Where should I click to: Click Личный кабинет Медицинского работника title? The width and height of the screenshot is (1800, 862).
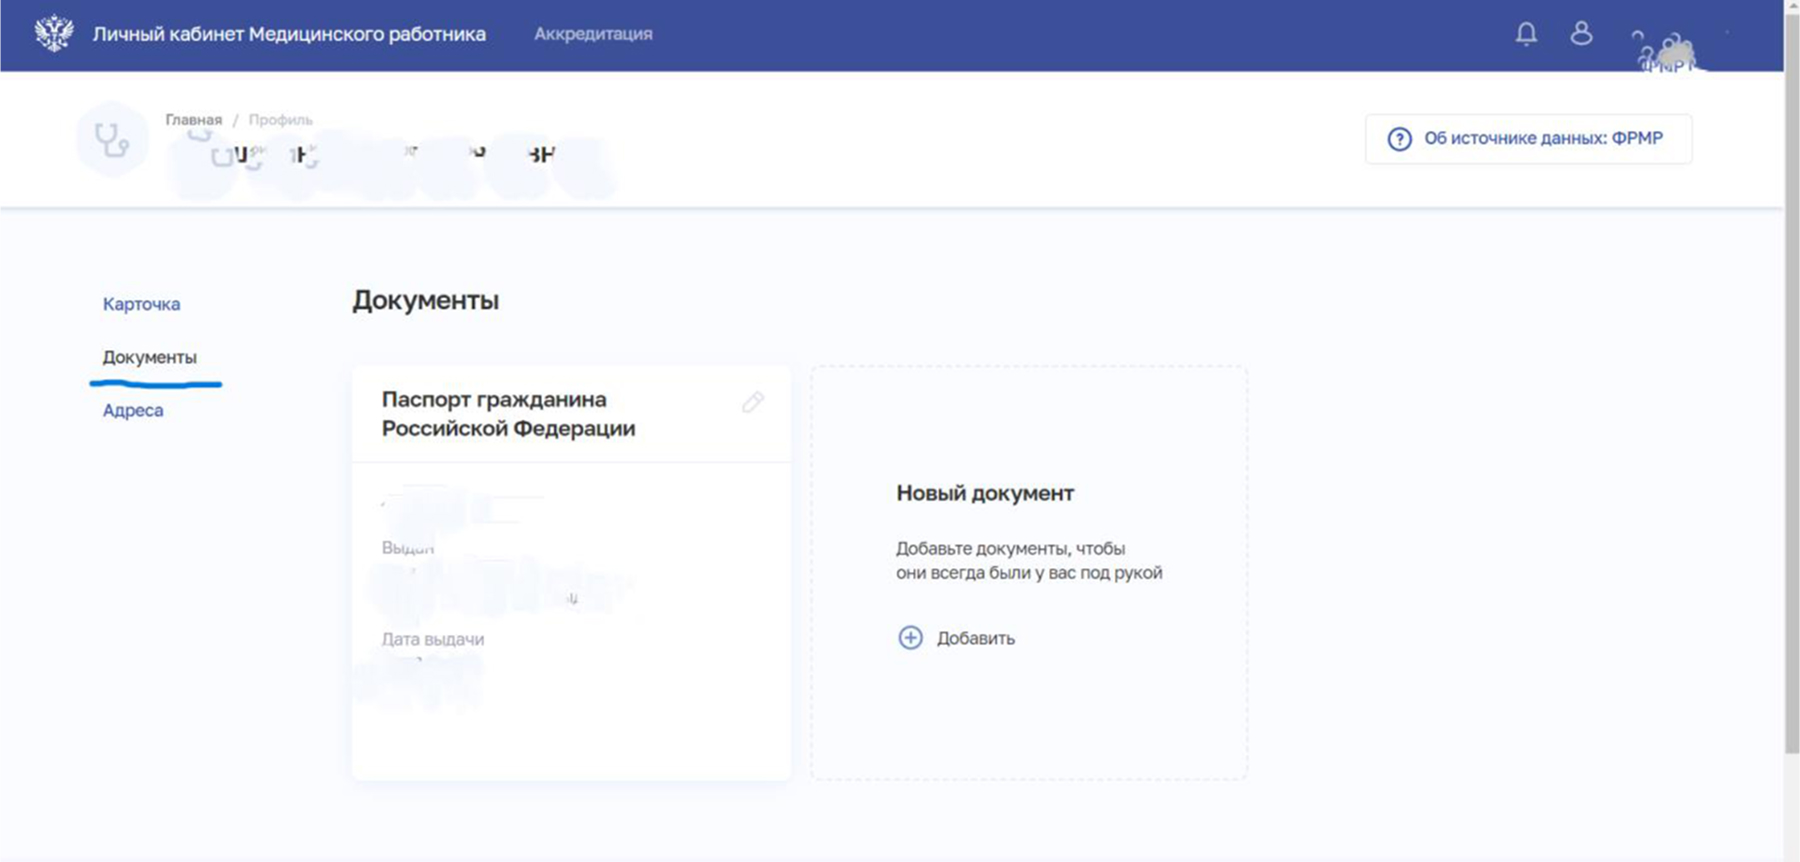[289, 34]
